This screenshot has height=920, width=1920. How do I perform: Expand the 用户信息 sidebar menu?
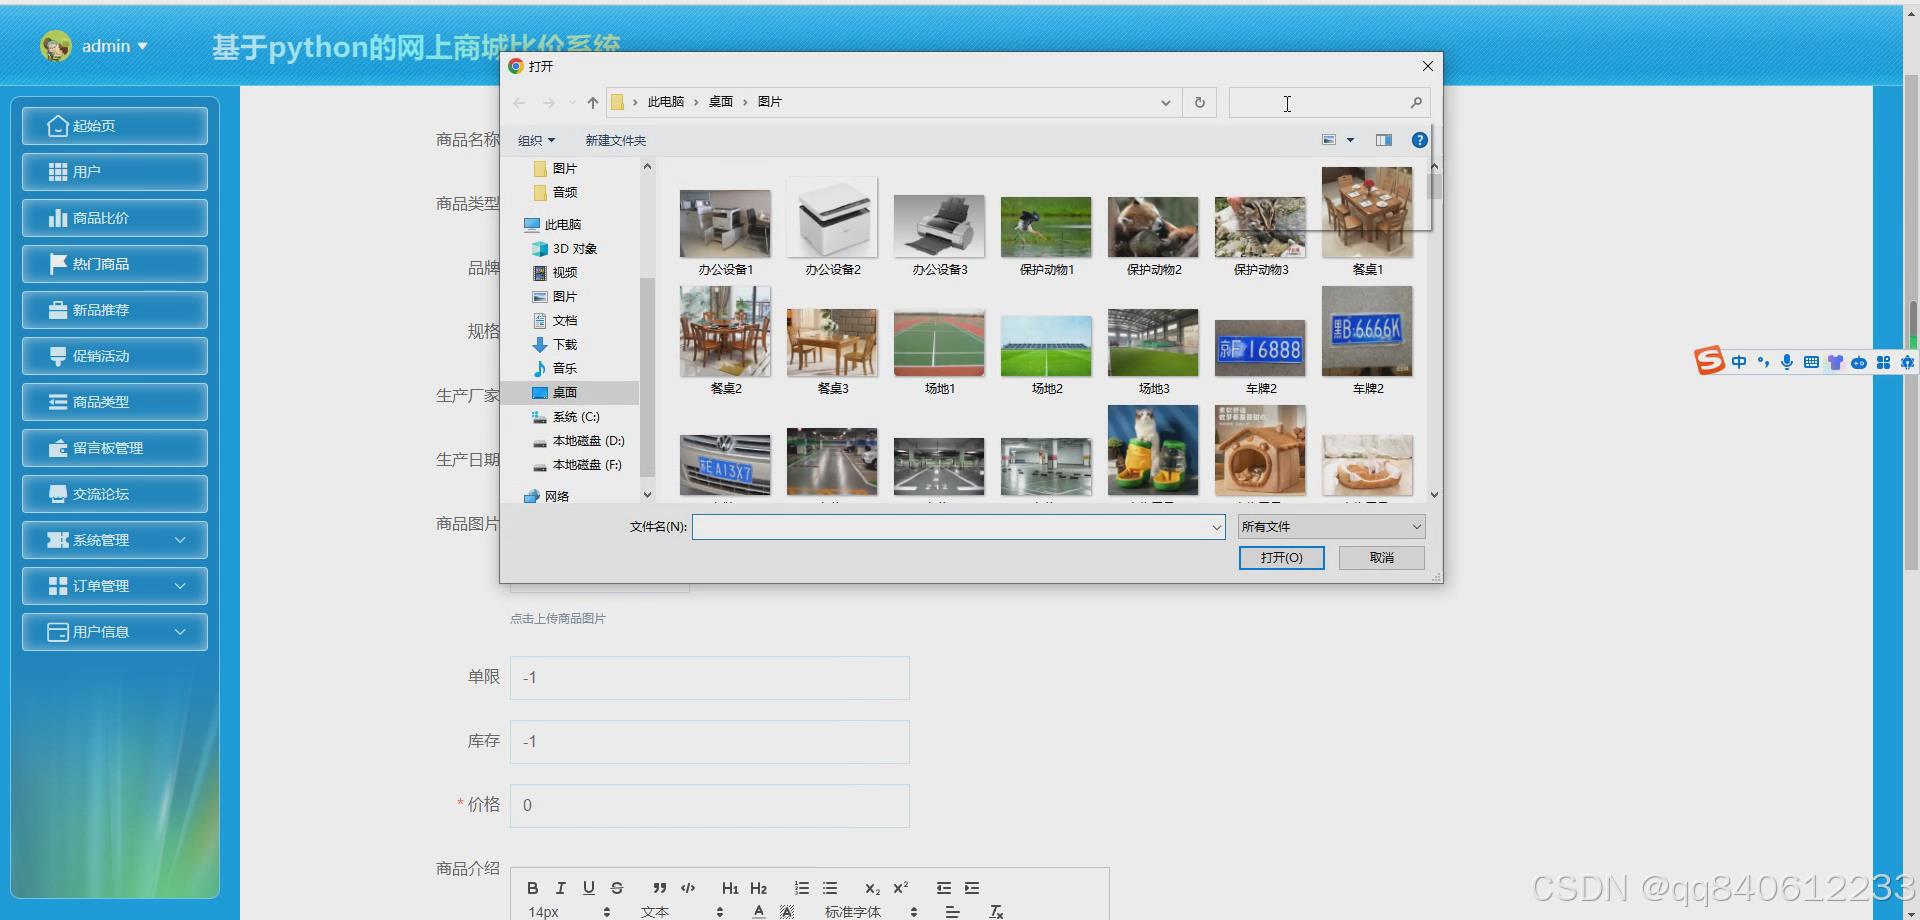click(x=115, y=632)
